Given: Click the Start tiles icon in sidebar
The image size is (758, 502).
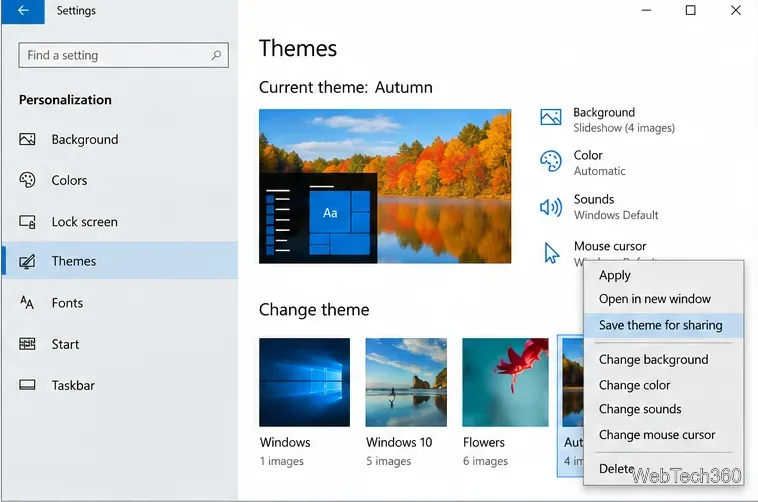Looking at the screenshot, I should point(27,344).
